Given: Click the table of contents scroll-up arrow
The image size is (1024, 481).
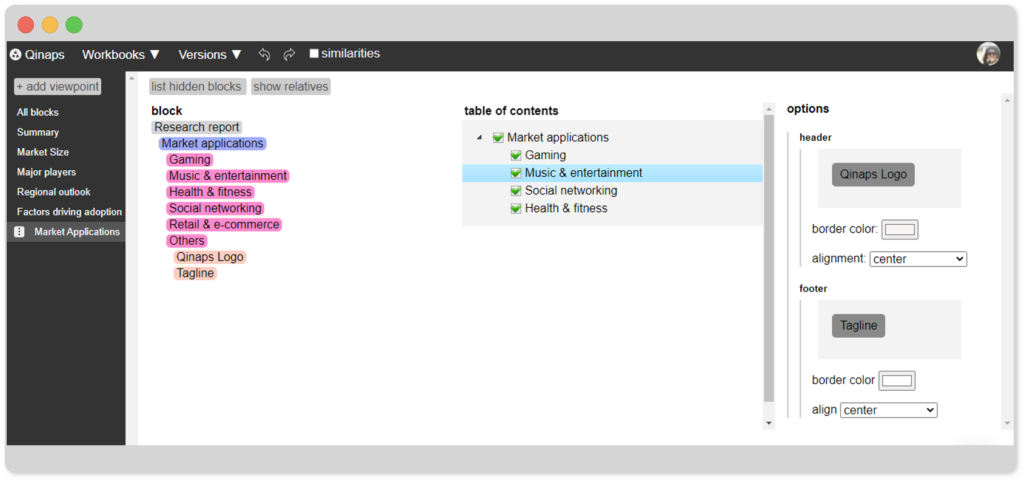Looking at the screenshot, I should [769, 109].
